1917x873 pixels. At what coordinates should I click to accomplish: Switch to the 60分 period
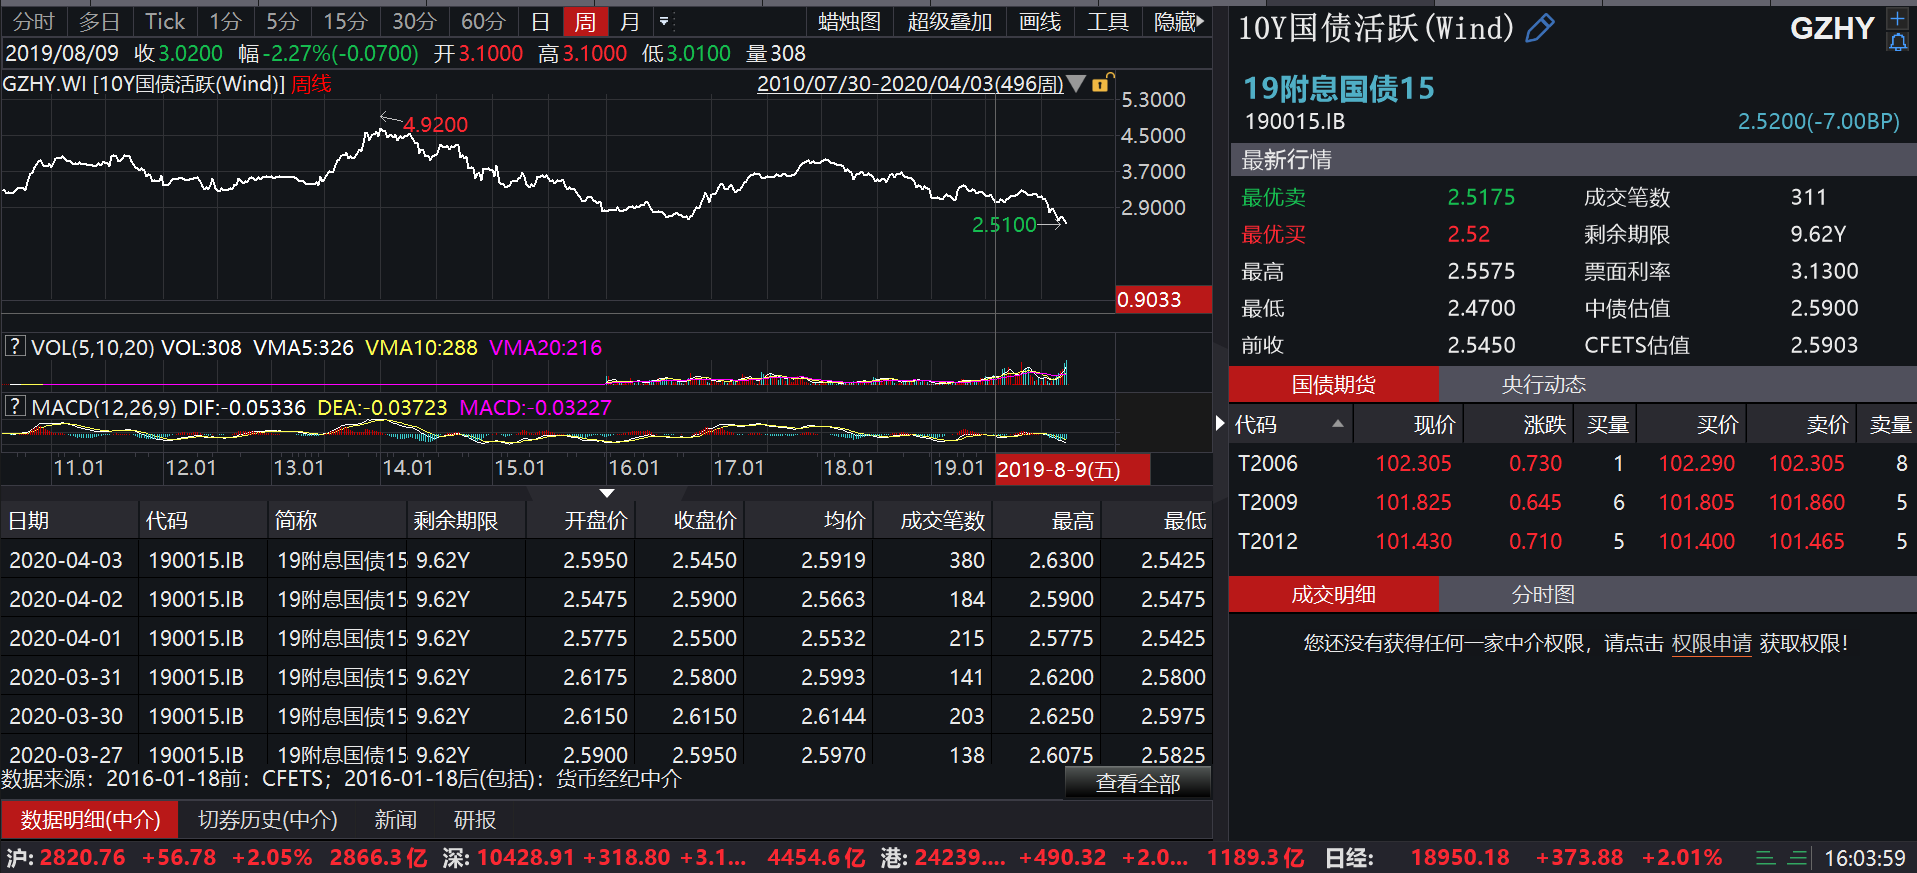click(483, 21)
